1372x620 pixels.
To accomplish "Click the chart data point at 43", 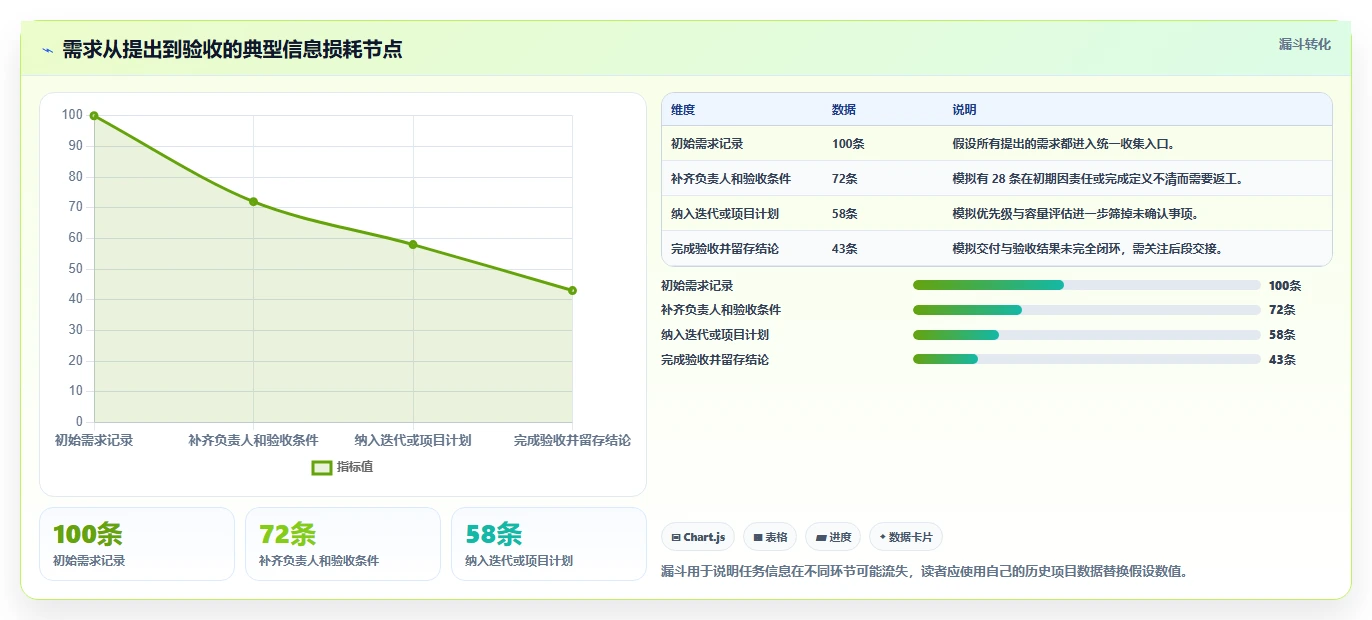I will pos(572,291).
